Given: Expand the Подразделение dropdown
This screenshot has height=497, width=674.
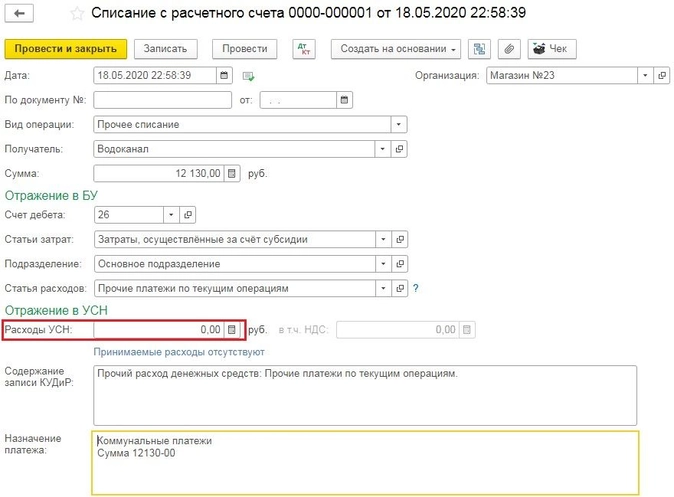Looking at the screenshot, I should 383,264.
